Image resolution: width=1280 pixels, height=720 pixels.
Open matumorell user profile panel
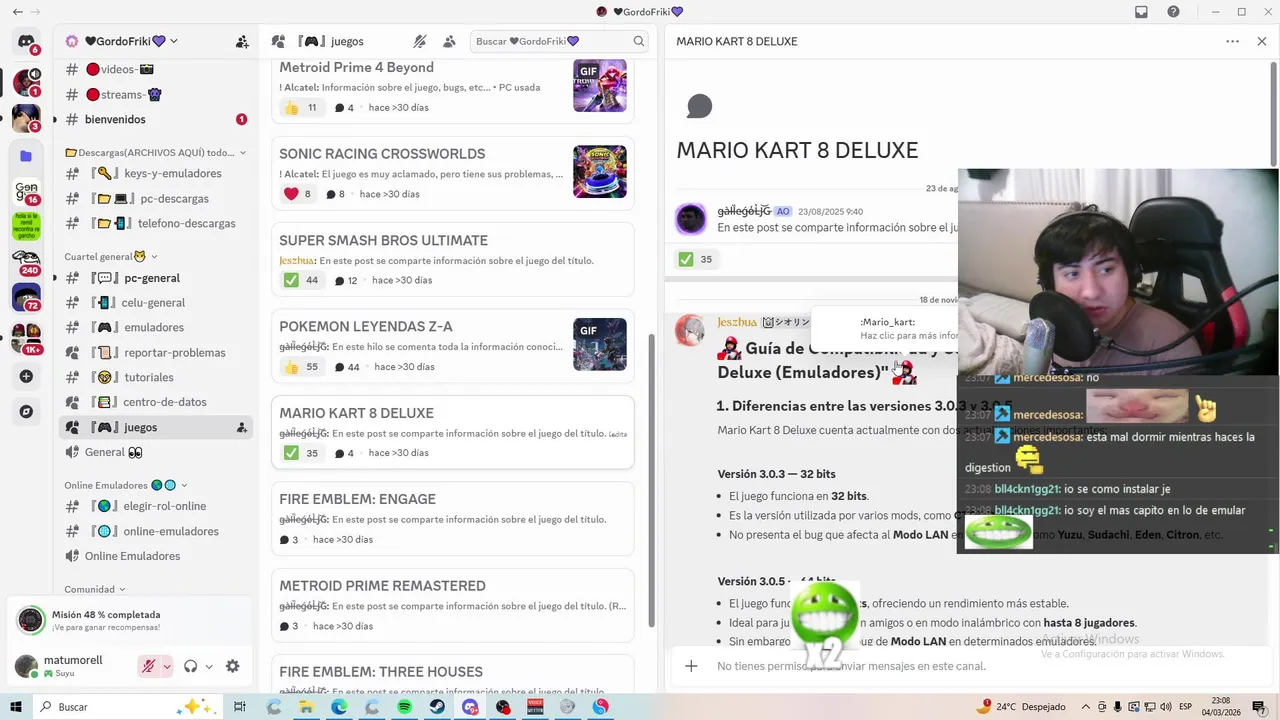[x=72, y=666]
